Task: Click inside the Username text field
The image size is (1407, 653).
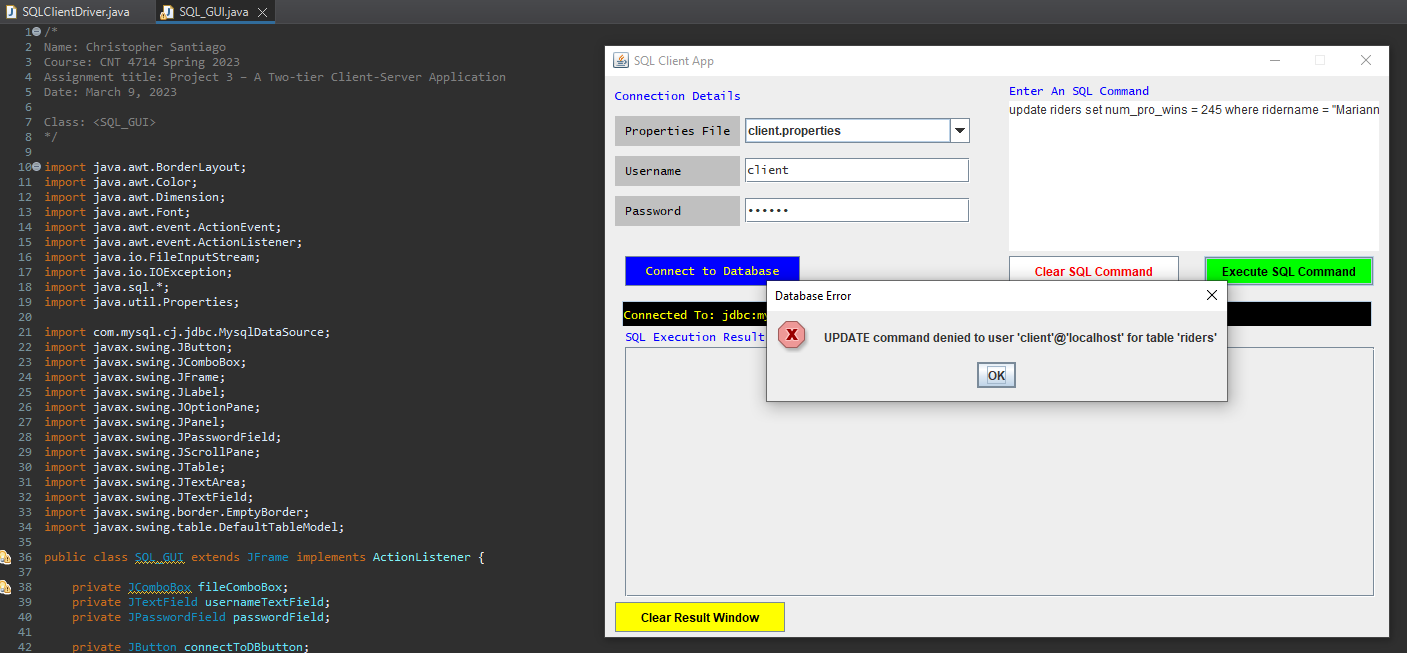Action: pos(856,170)
